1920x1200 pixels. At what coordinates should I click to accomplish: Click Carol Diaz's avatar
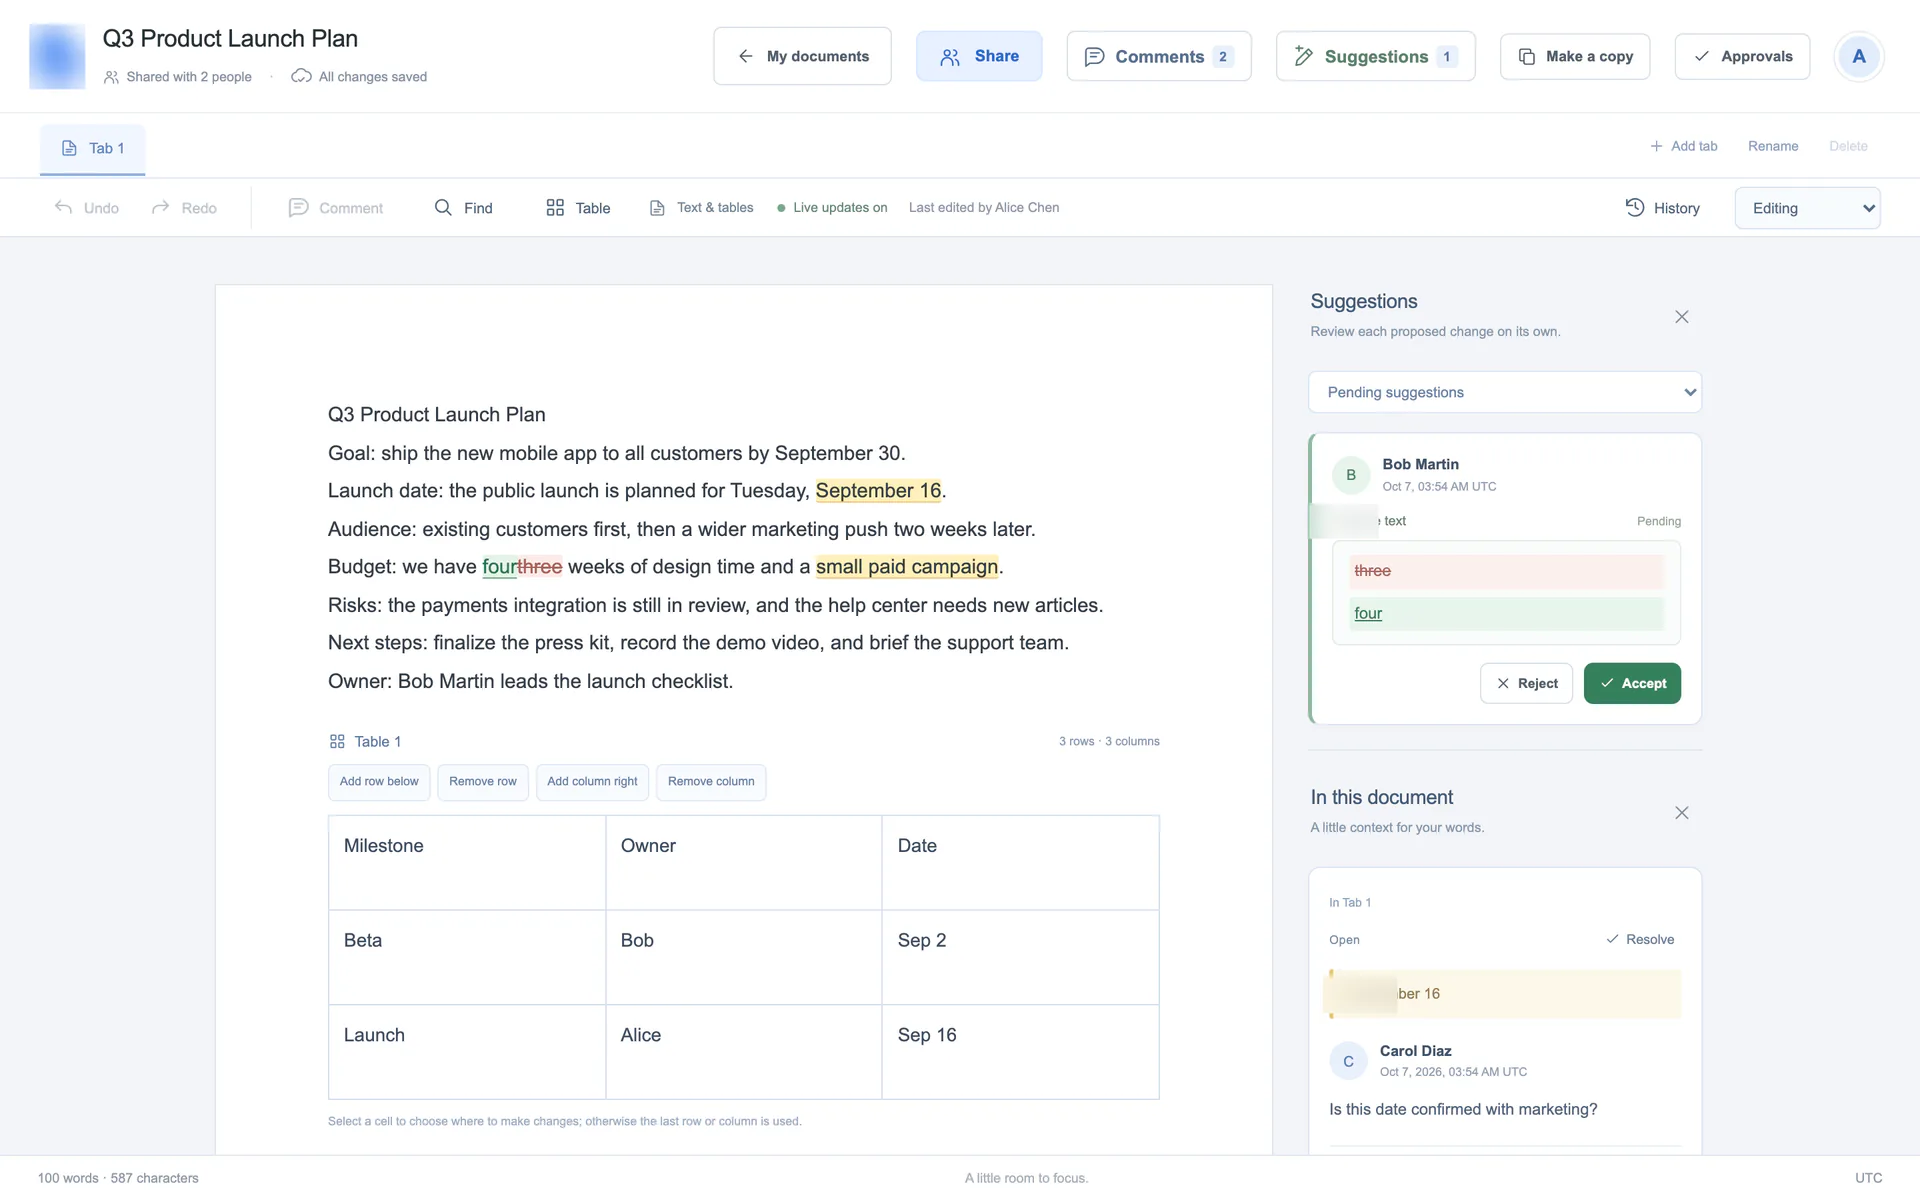pos(1348,1061)
